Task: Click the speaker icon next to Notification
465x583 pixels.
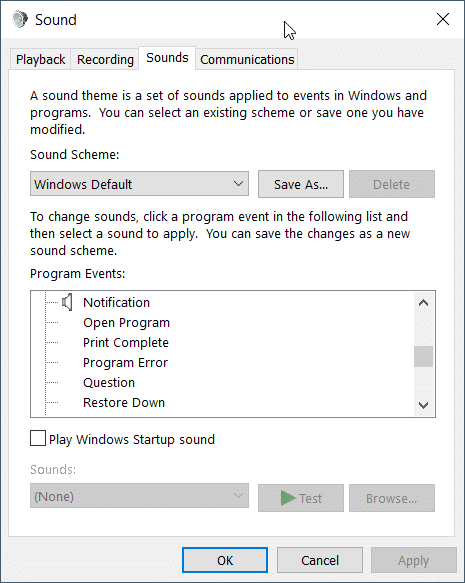Action: coord(67,302)
